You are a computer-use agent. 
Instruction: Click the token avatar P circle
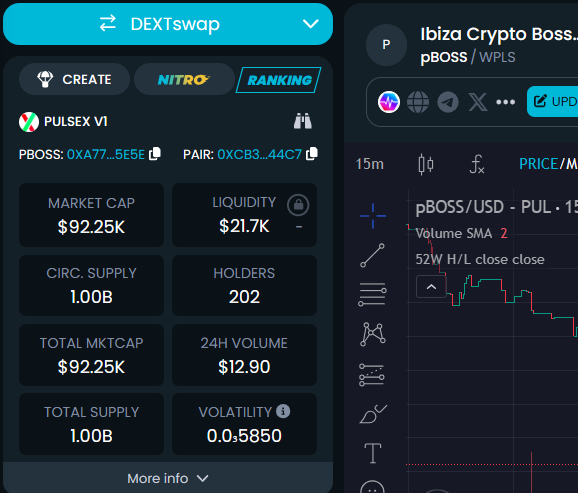coord(386,45)
